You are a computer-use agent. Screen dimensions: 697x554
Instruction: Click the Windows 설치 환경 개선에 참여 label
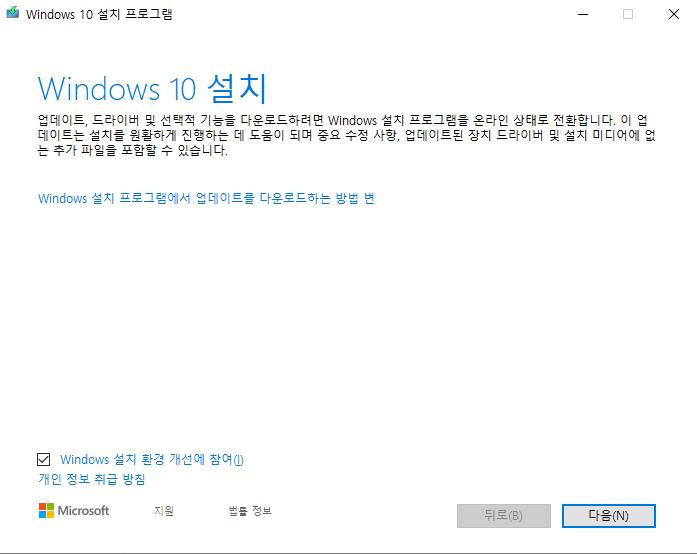click(x=152, y=459)
